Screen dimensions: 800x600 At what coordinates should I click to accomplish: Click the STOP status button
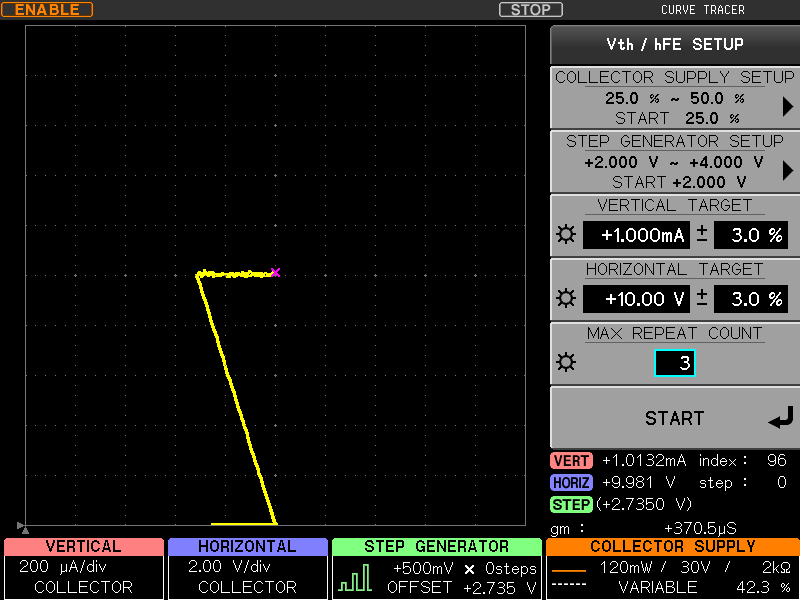tap(531, 10)
